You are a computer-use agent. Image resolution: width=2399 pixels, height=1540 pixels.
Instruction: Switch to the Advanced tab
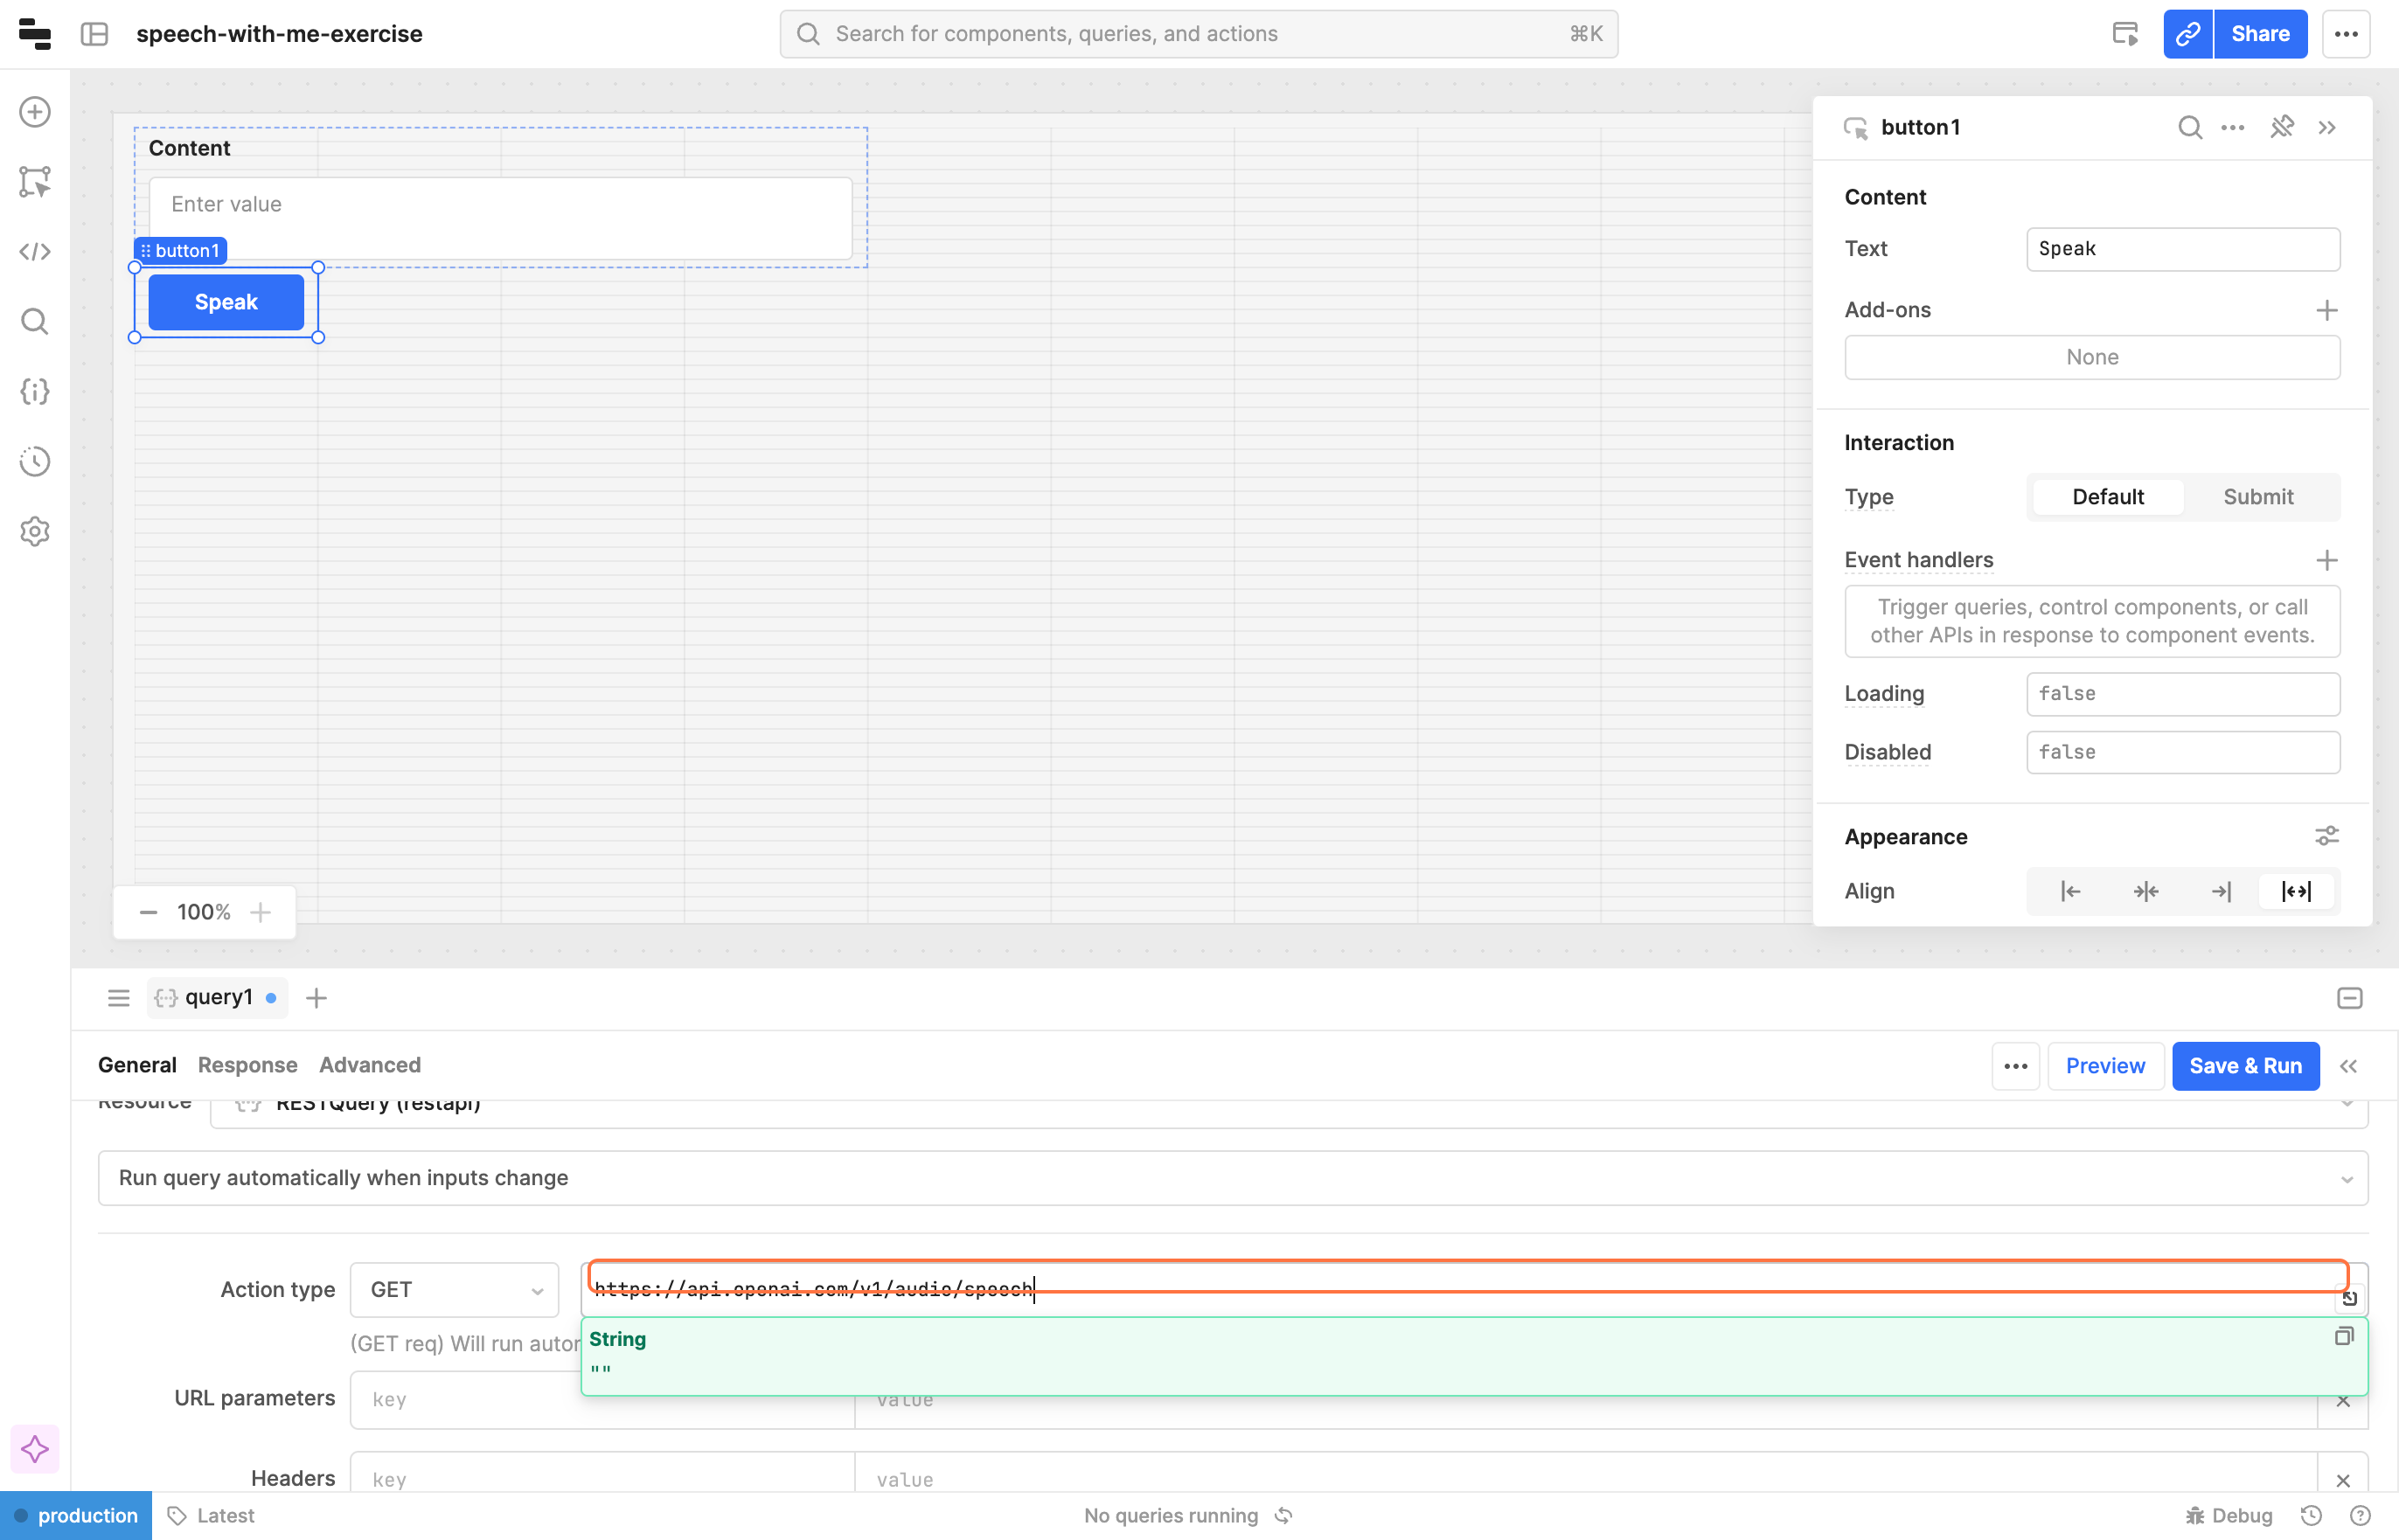(369, 1065)
